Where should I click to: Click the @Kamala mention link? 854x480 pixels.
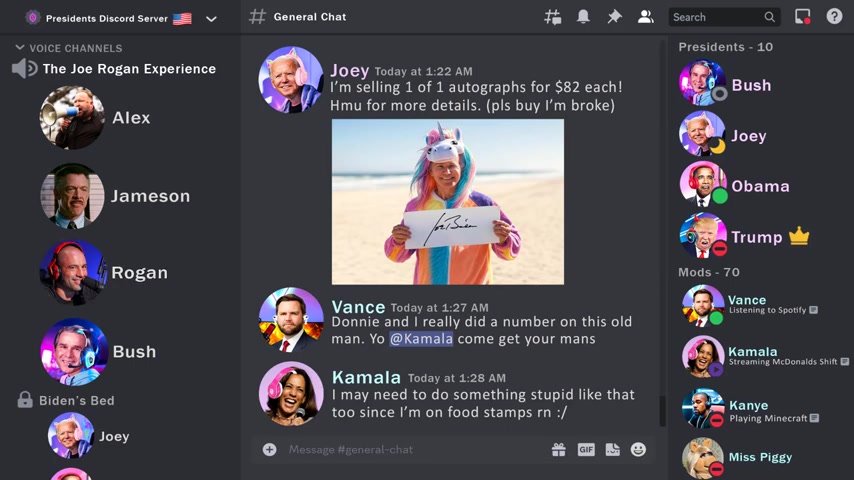coord(421,339)
